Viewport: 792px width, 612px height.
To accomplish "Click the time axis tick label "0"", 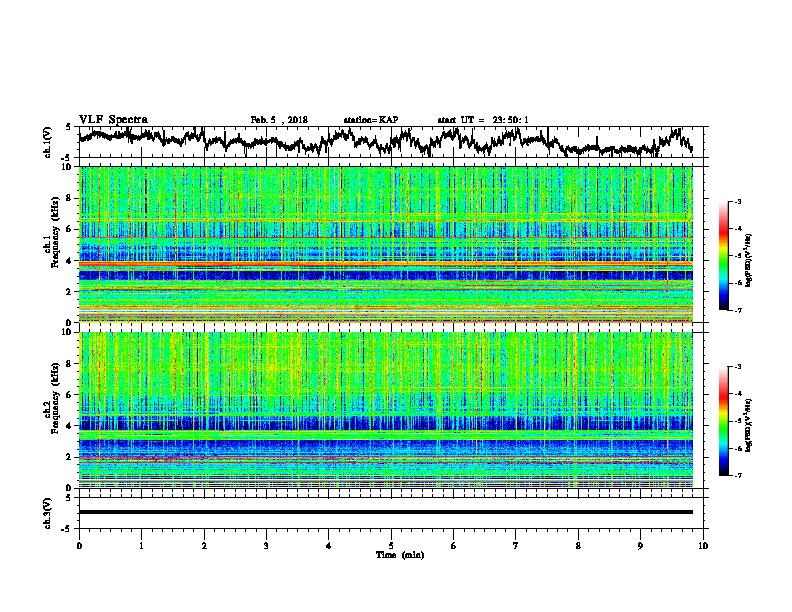I will coord(79,546).
